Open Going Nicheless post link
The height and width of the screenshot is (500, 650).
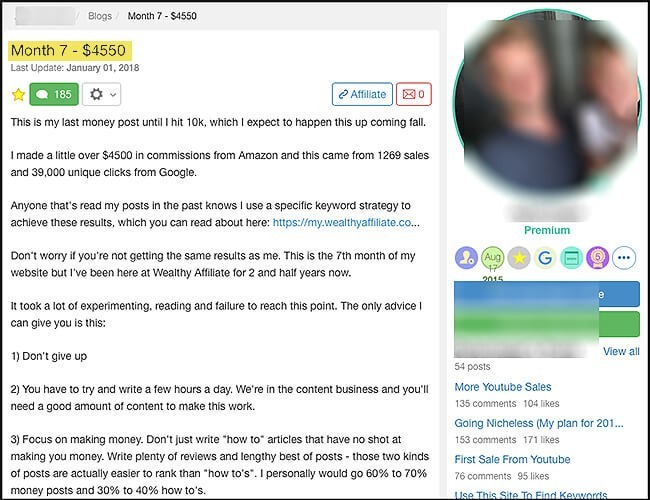point(539,423)
